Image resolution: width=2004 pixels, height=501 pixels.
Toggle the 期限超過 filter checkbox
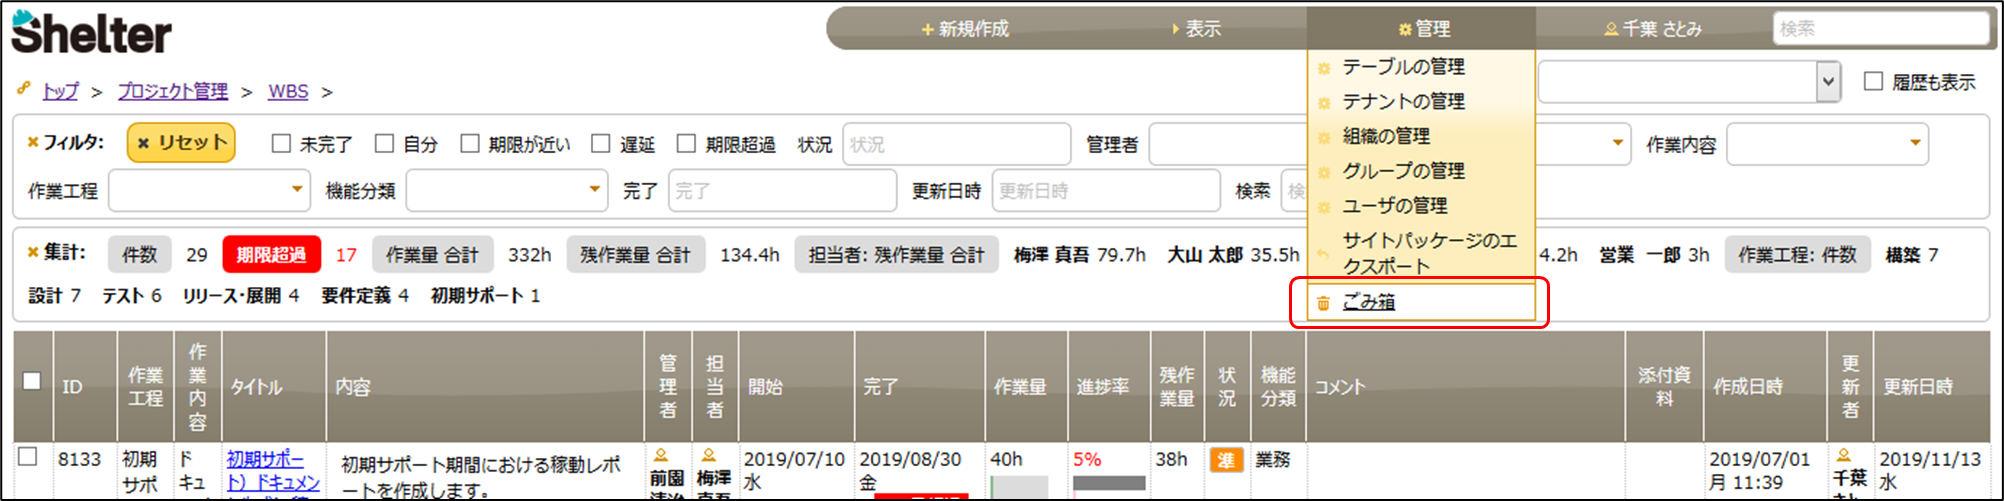[686, 144]
